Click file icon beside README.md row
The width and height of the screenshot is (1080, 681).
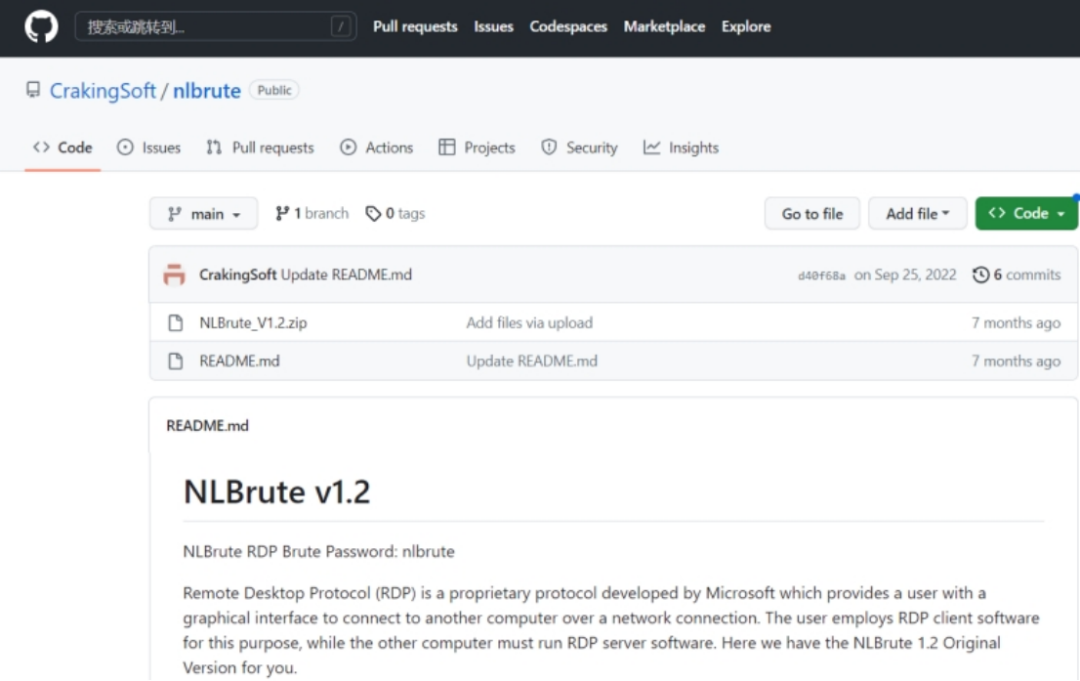point(176,361)
